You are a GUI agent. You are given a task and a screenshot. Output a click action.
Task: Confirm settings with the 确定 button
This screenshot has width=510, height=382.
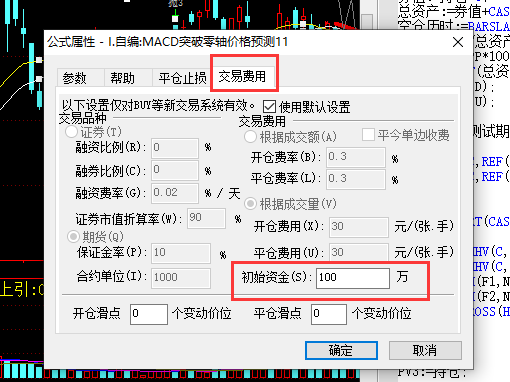[341, 350]
